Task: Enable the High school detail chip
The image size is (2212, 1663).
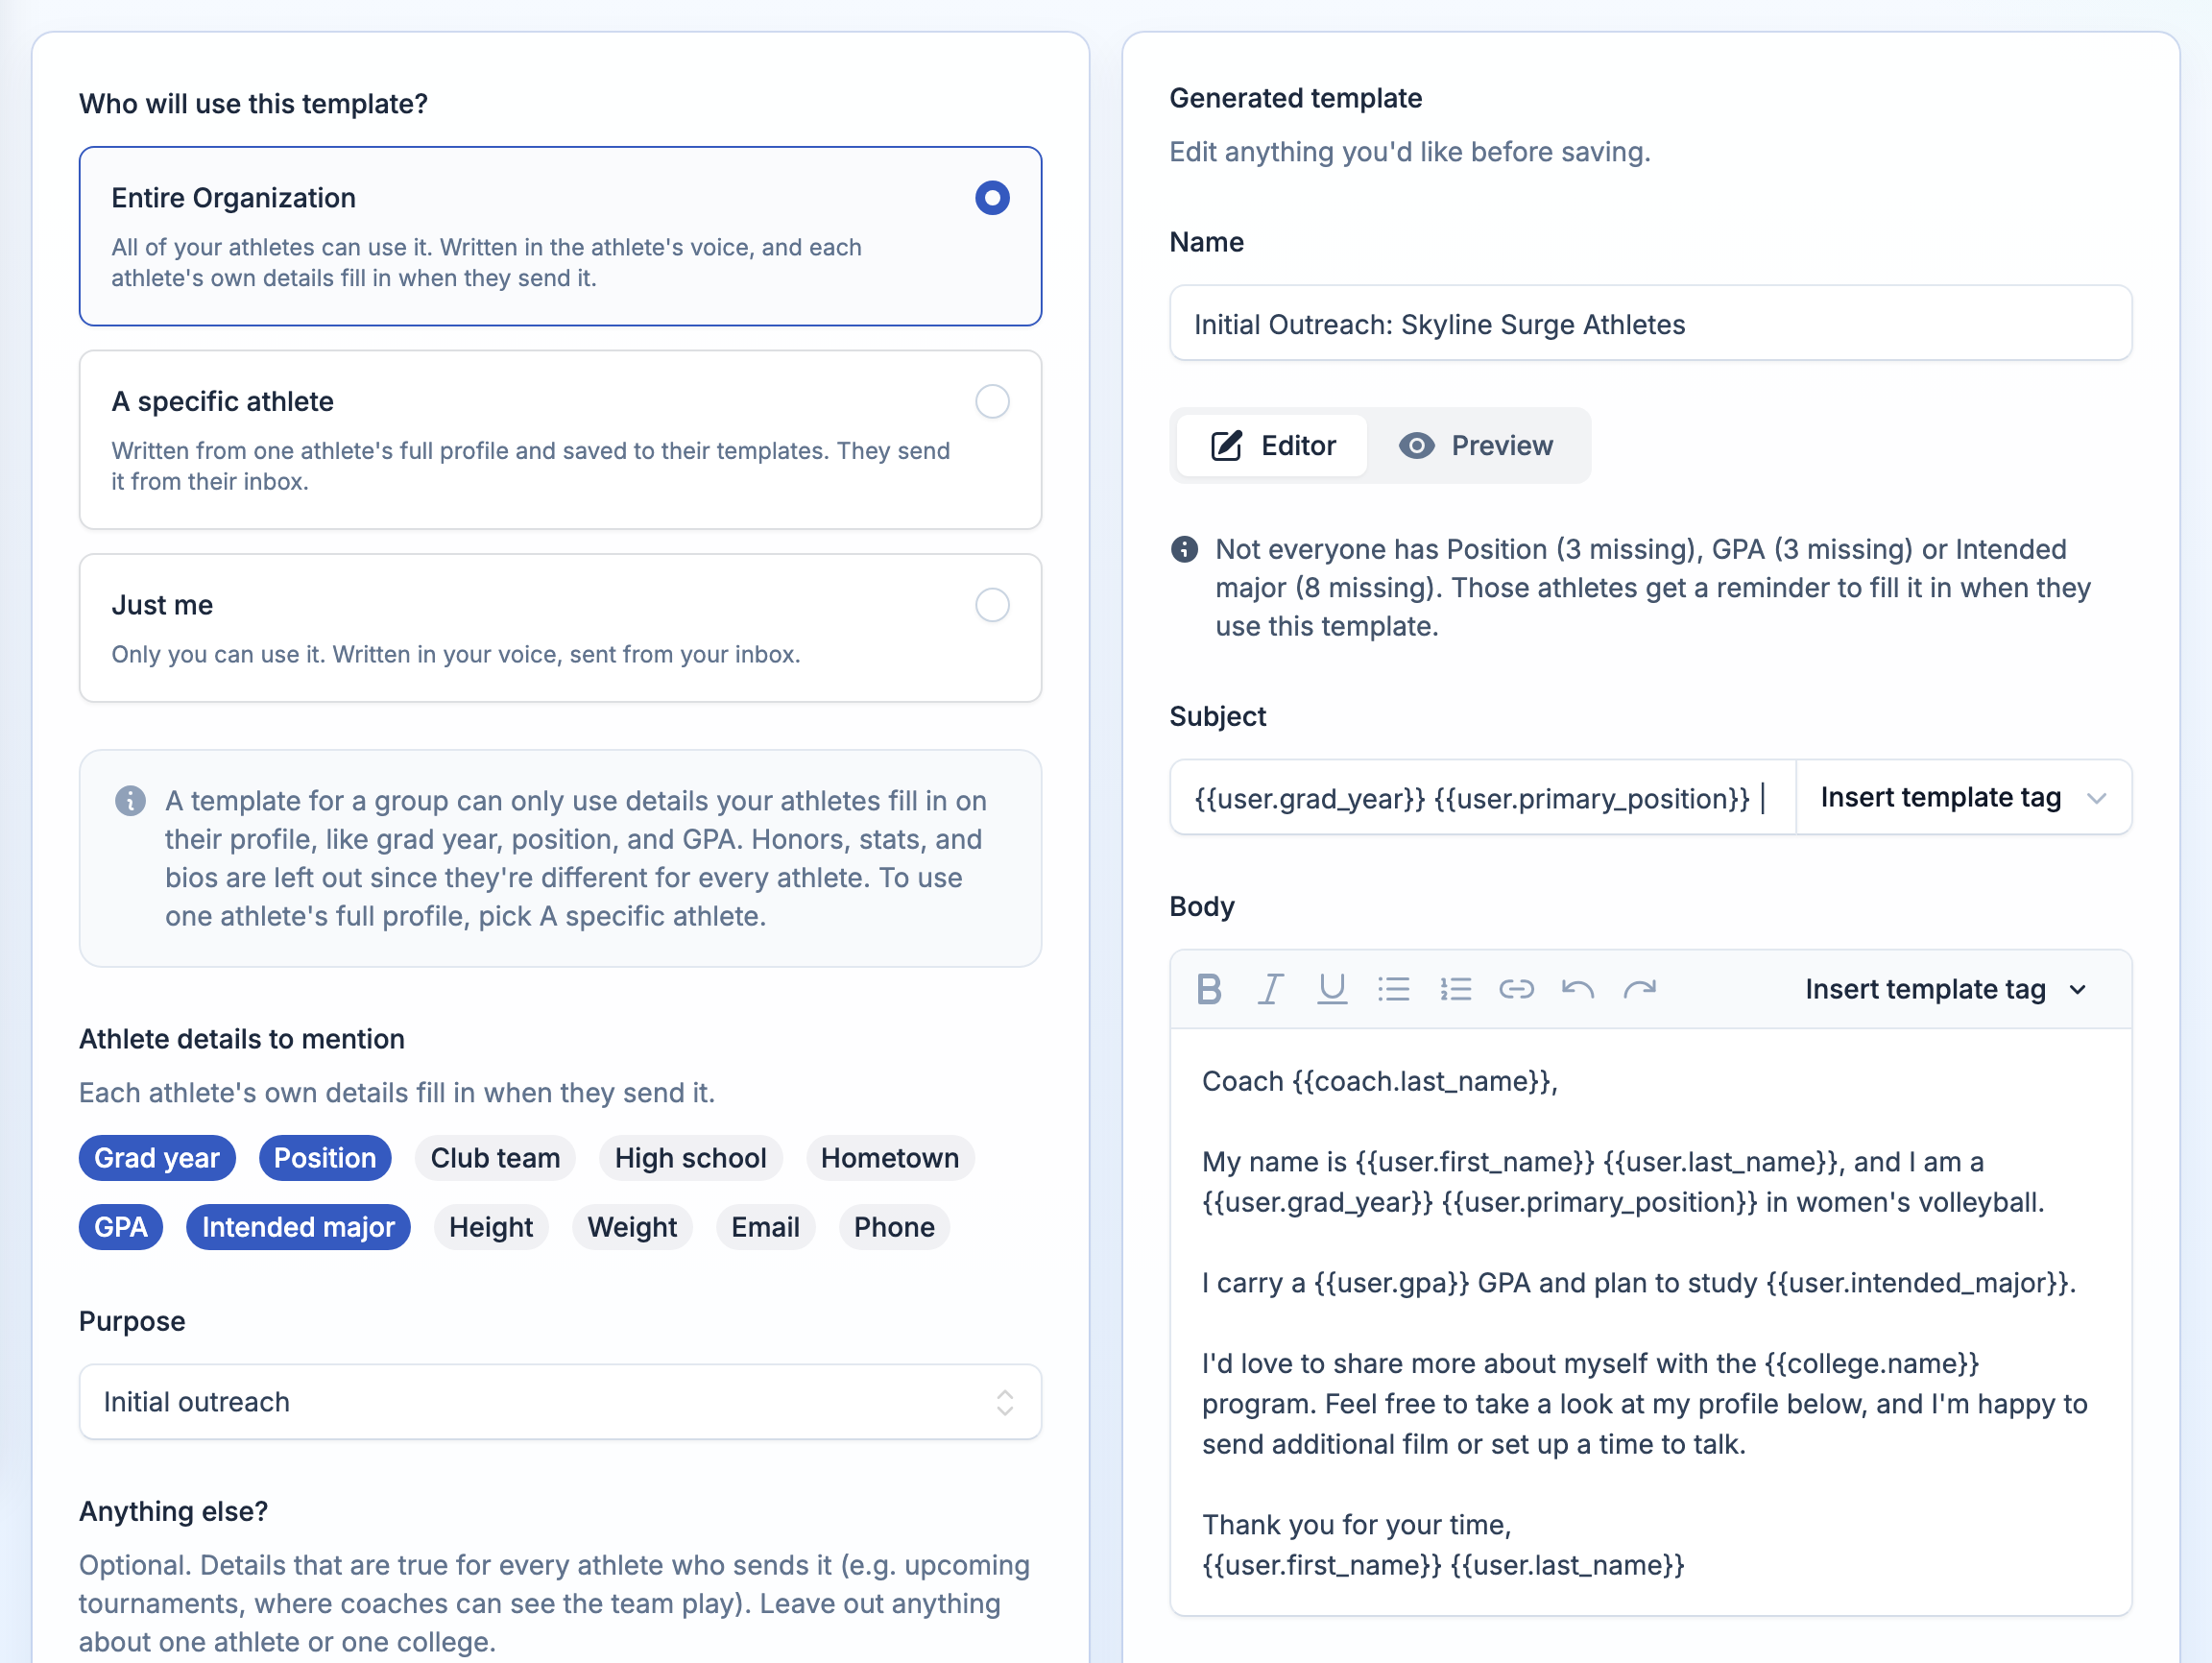Action: pyautogui.click(x=690, y=1158)
